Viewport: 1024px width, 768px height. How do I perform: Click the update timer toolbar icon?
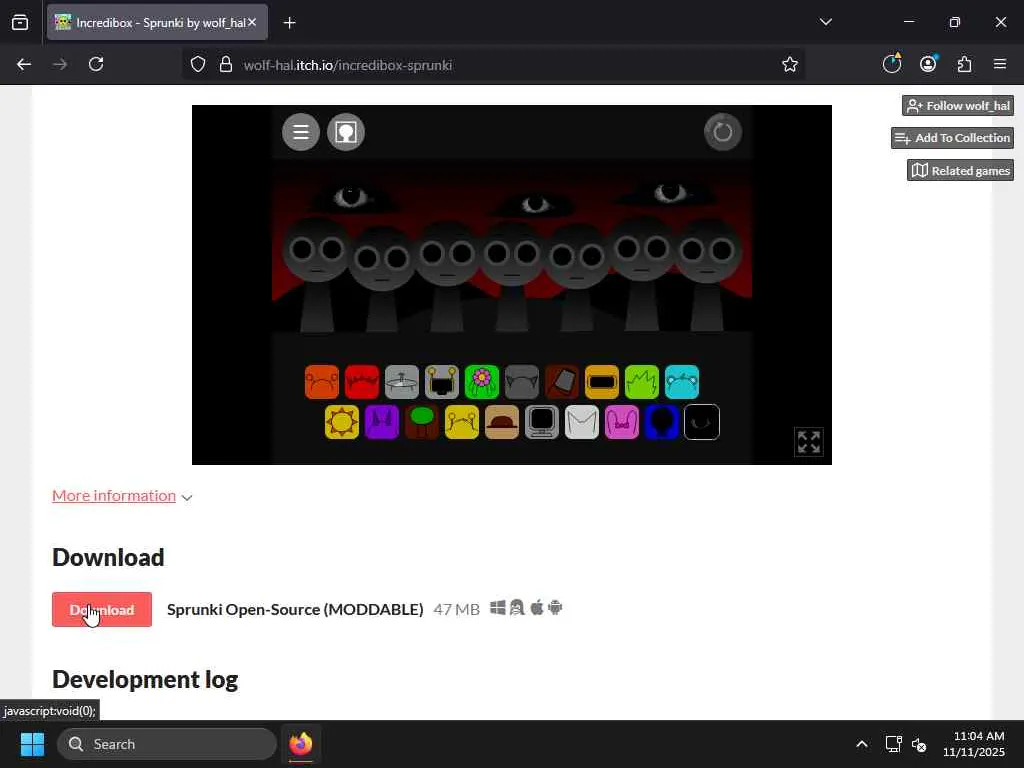point(892,63)
